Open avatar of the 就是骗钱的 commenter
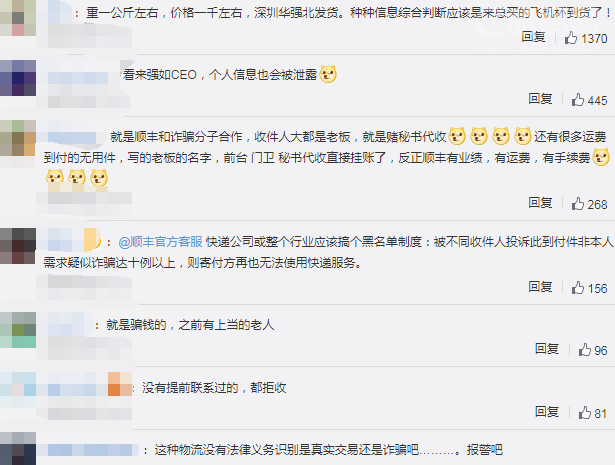The width and height of the screenshot is (615, 465). pos(18,330)
